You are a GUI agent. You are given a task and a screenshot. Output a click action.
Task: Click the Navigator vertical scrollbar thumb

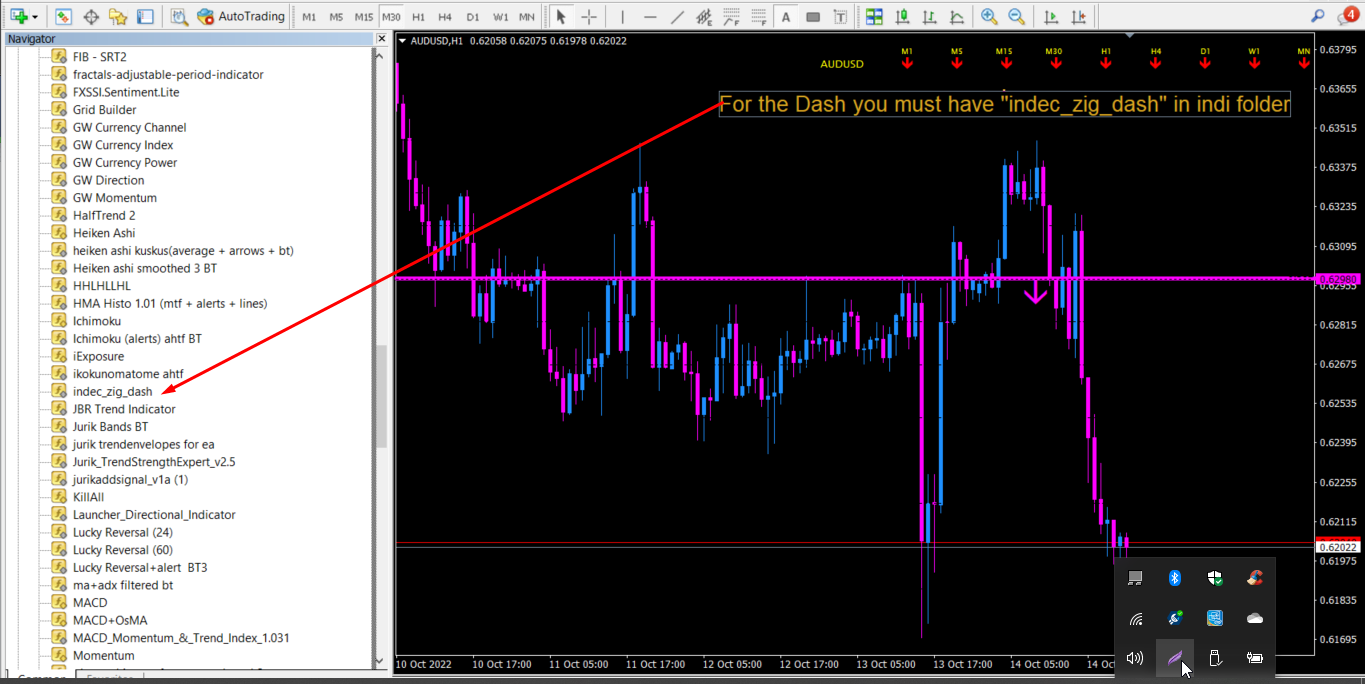click(x=381, y=397)
